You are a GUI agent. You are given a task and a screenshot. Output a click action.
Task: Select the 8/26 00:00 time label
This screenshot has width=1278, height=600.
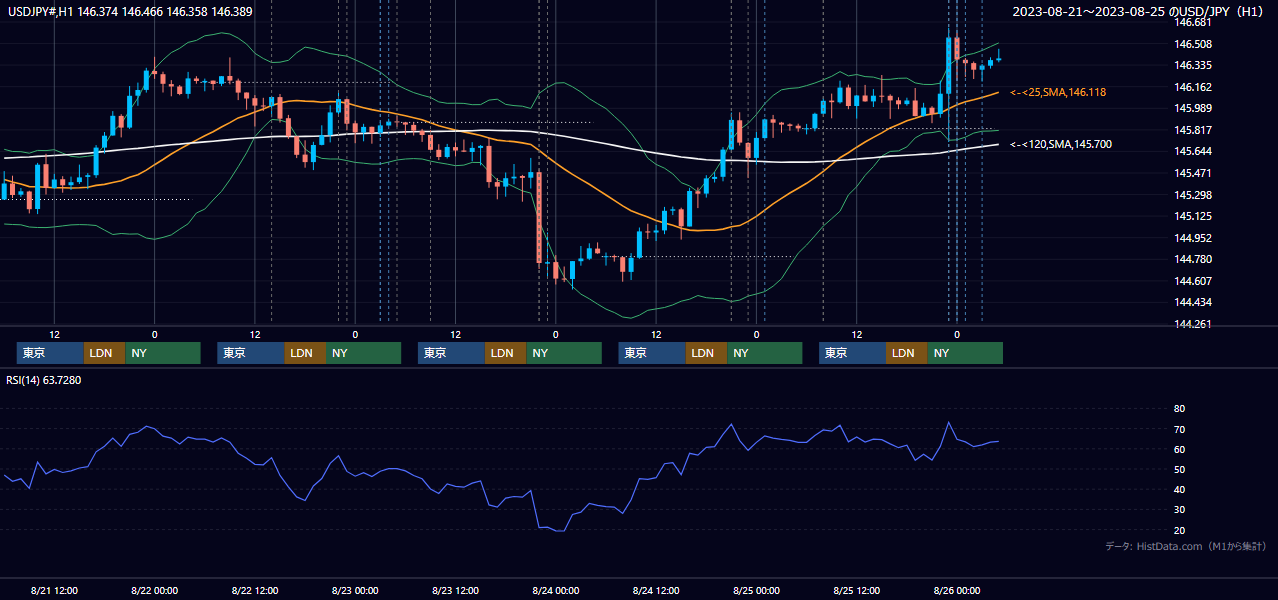click(957, 590)
